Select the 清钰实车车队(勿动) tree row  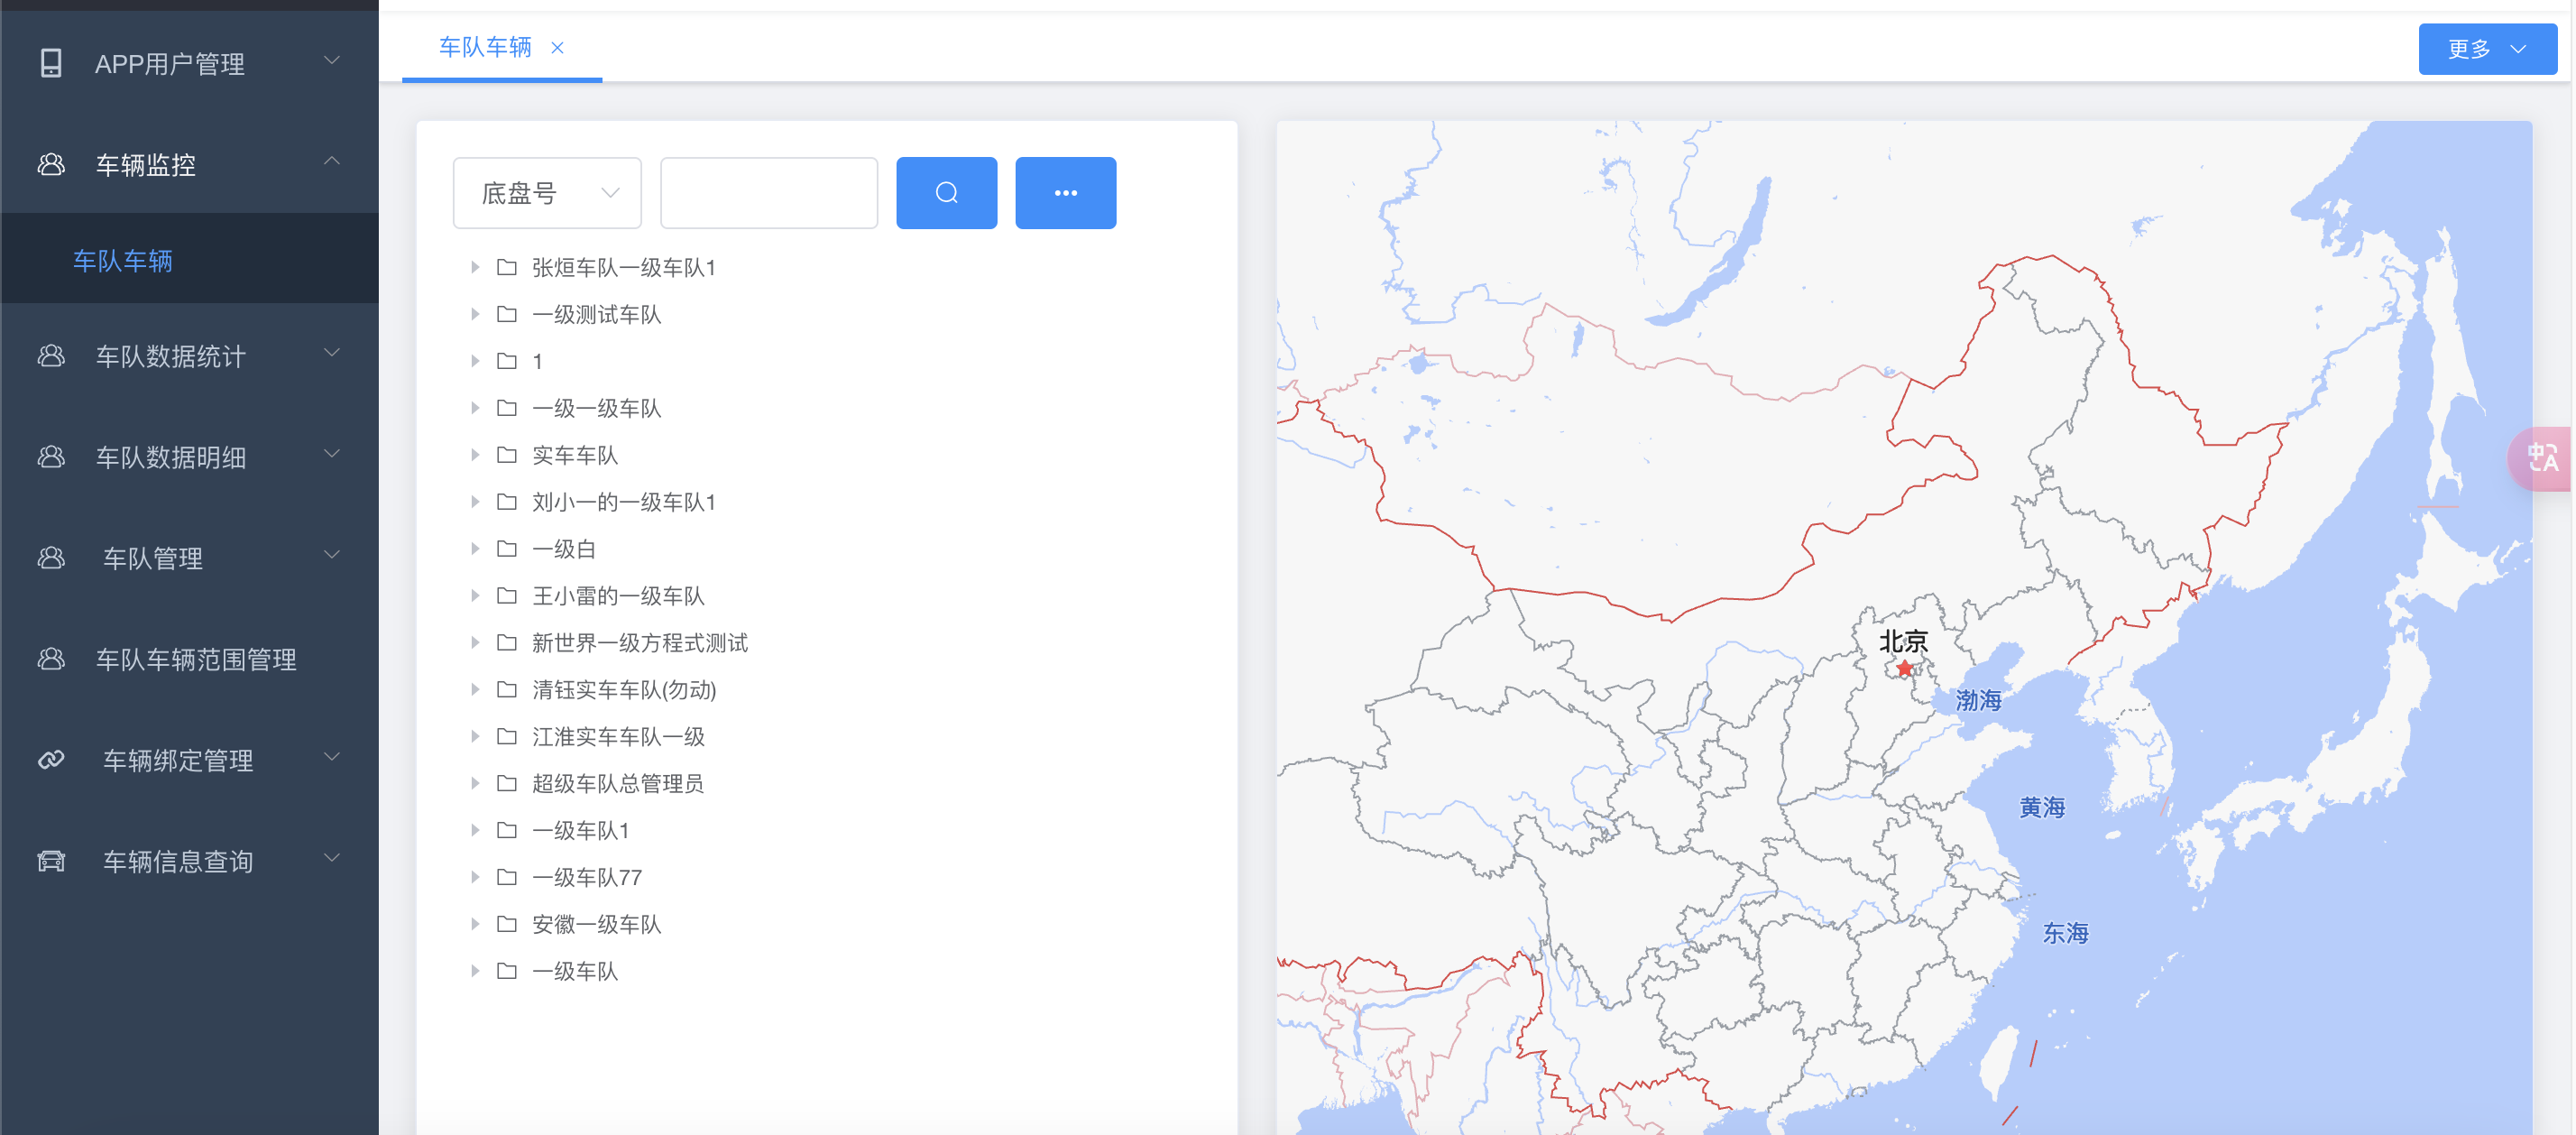826,689
